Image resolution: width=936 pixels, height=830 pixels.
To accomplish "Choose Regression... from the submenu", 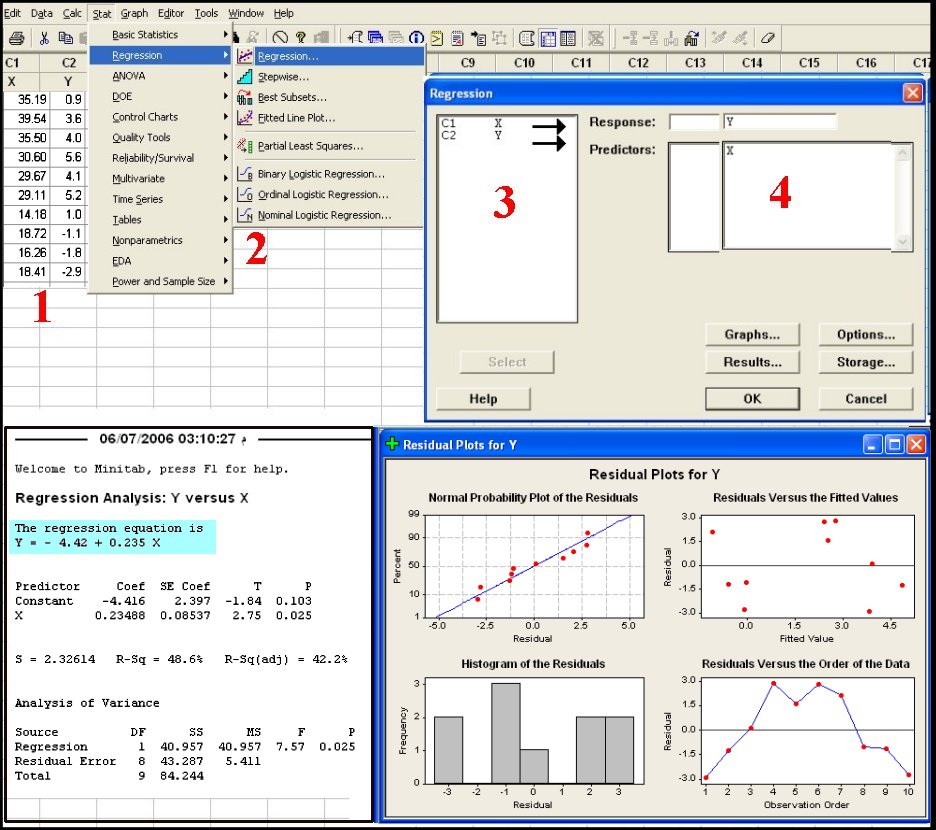I will tap(330, 56).
